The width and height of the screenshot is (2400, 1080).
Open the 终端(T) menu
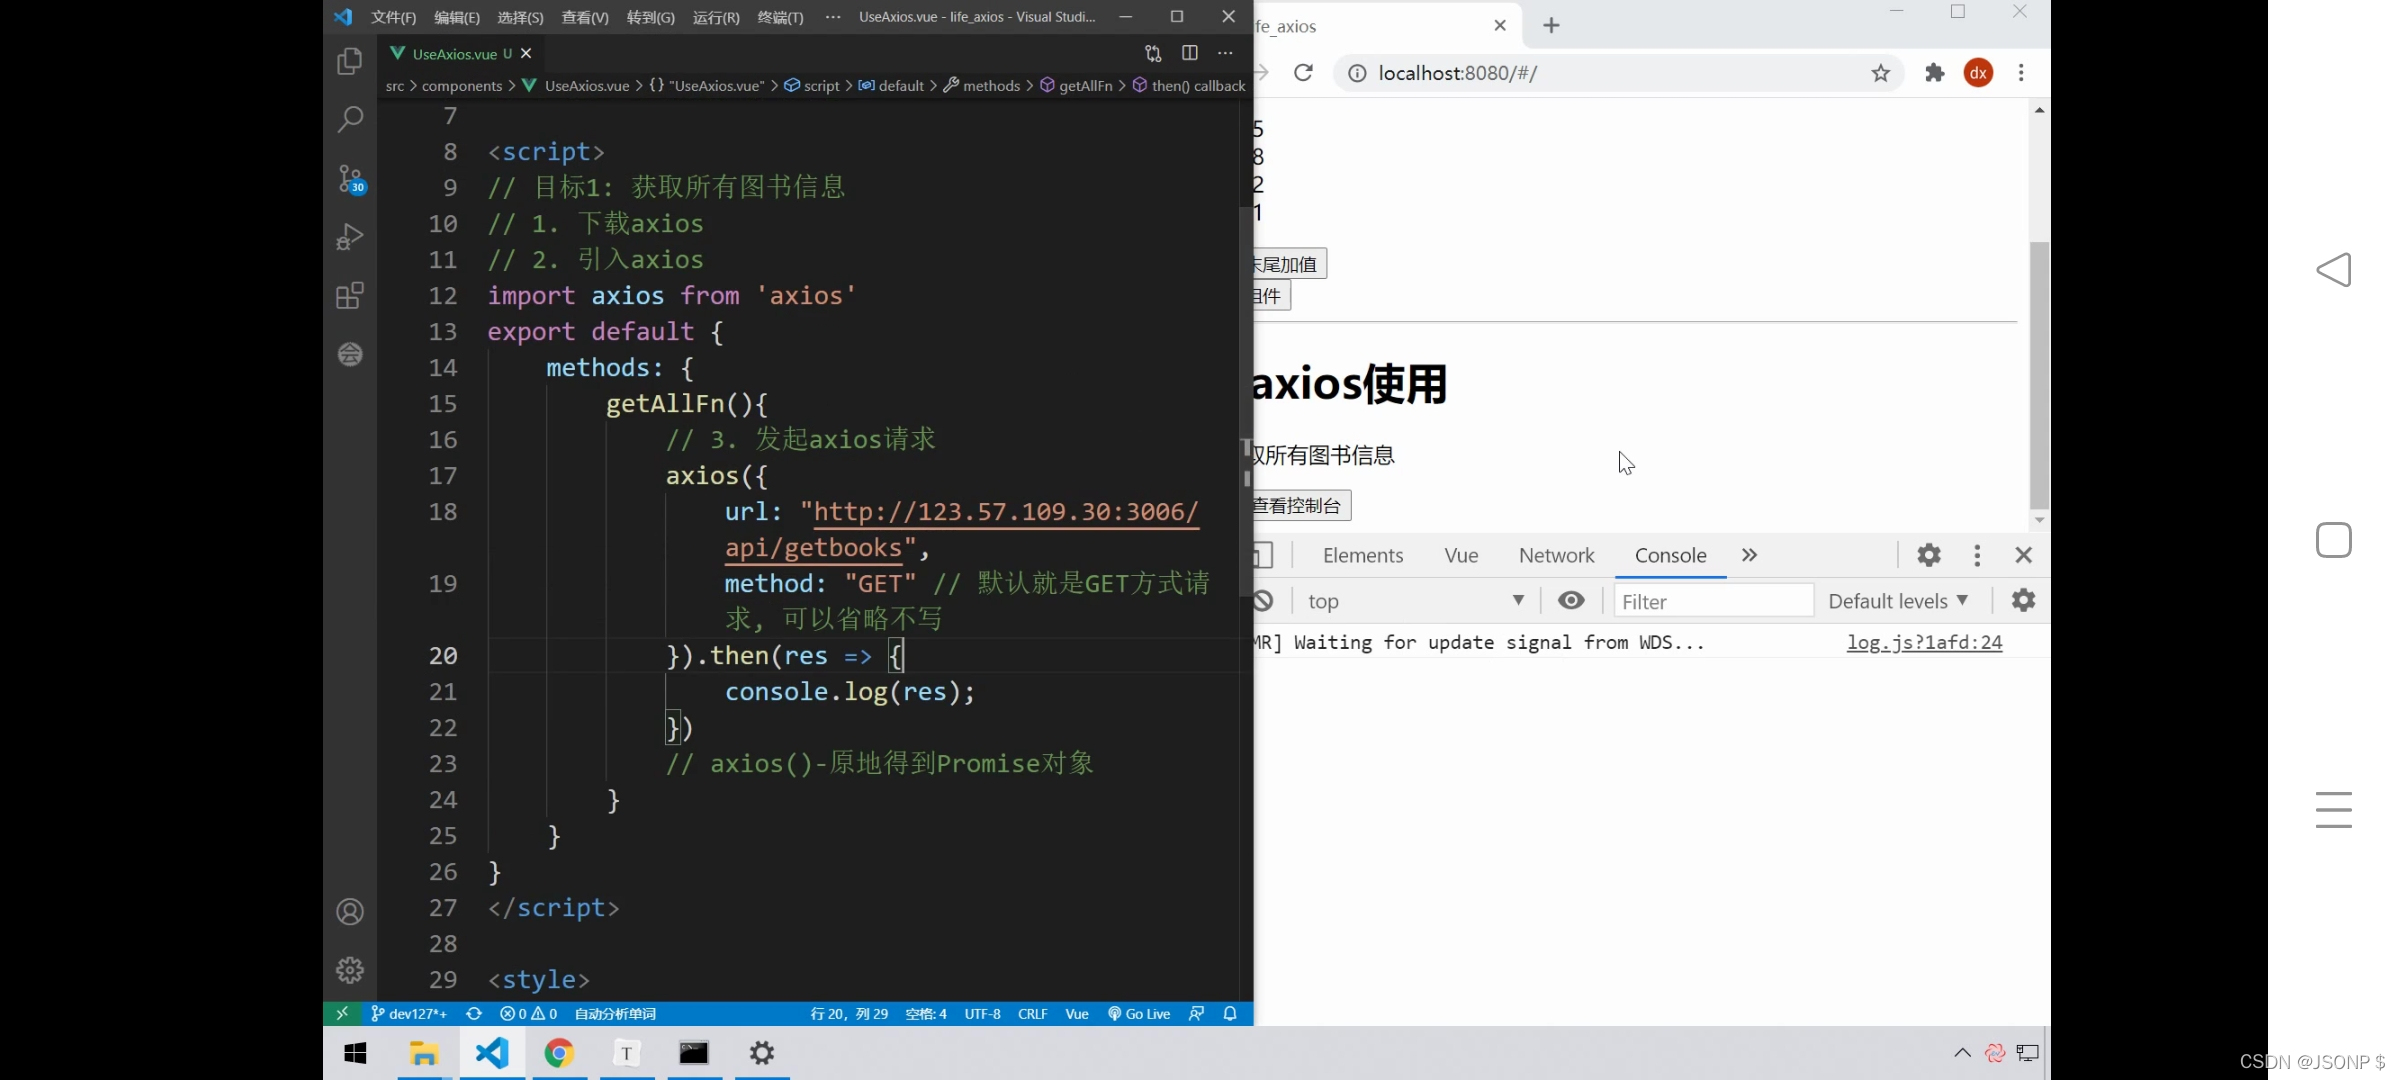[780, 17]
